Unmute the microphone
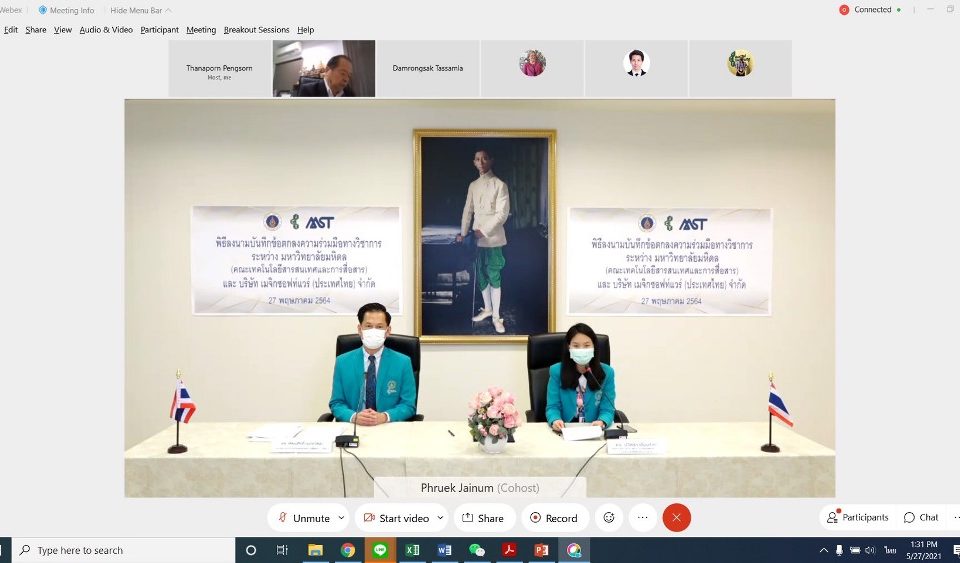Viewport: 960px width, 563px height. point(303,518)
